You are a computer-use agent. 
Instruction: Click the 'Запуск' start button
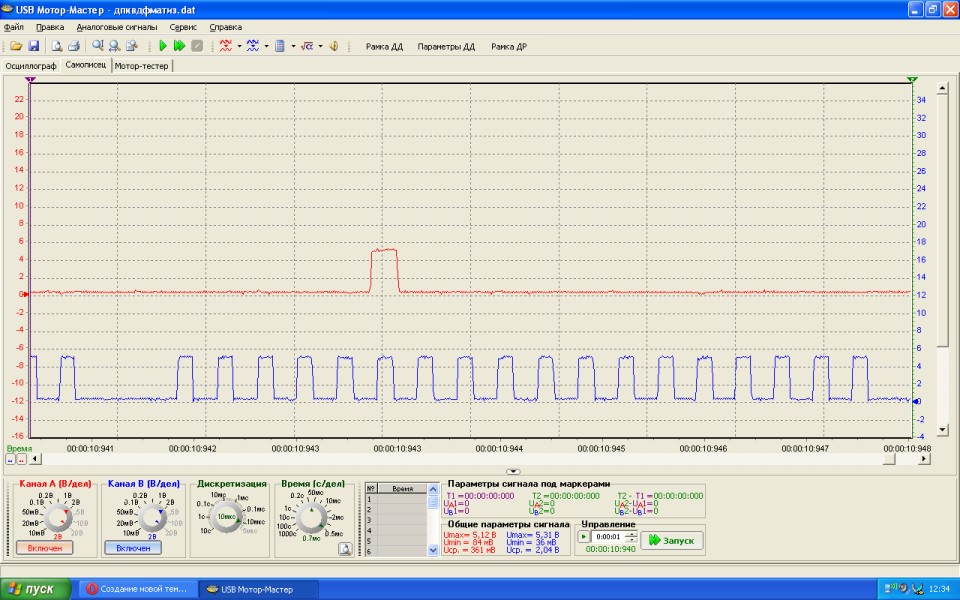tap(672, 540)
